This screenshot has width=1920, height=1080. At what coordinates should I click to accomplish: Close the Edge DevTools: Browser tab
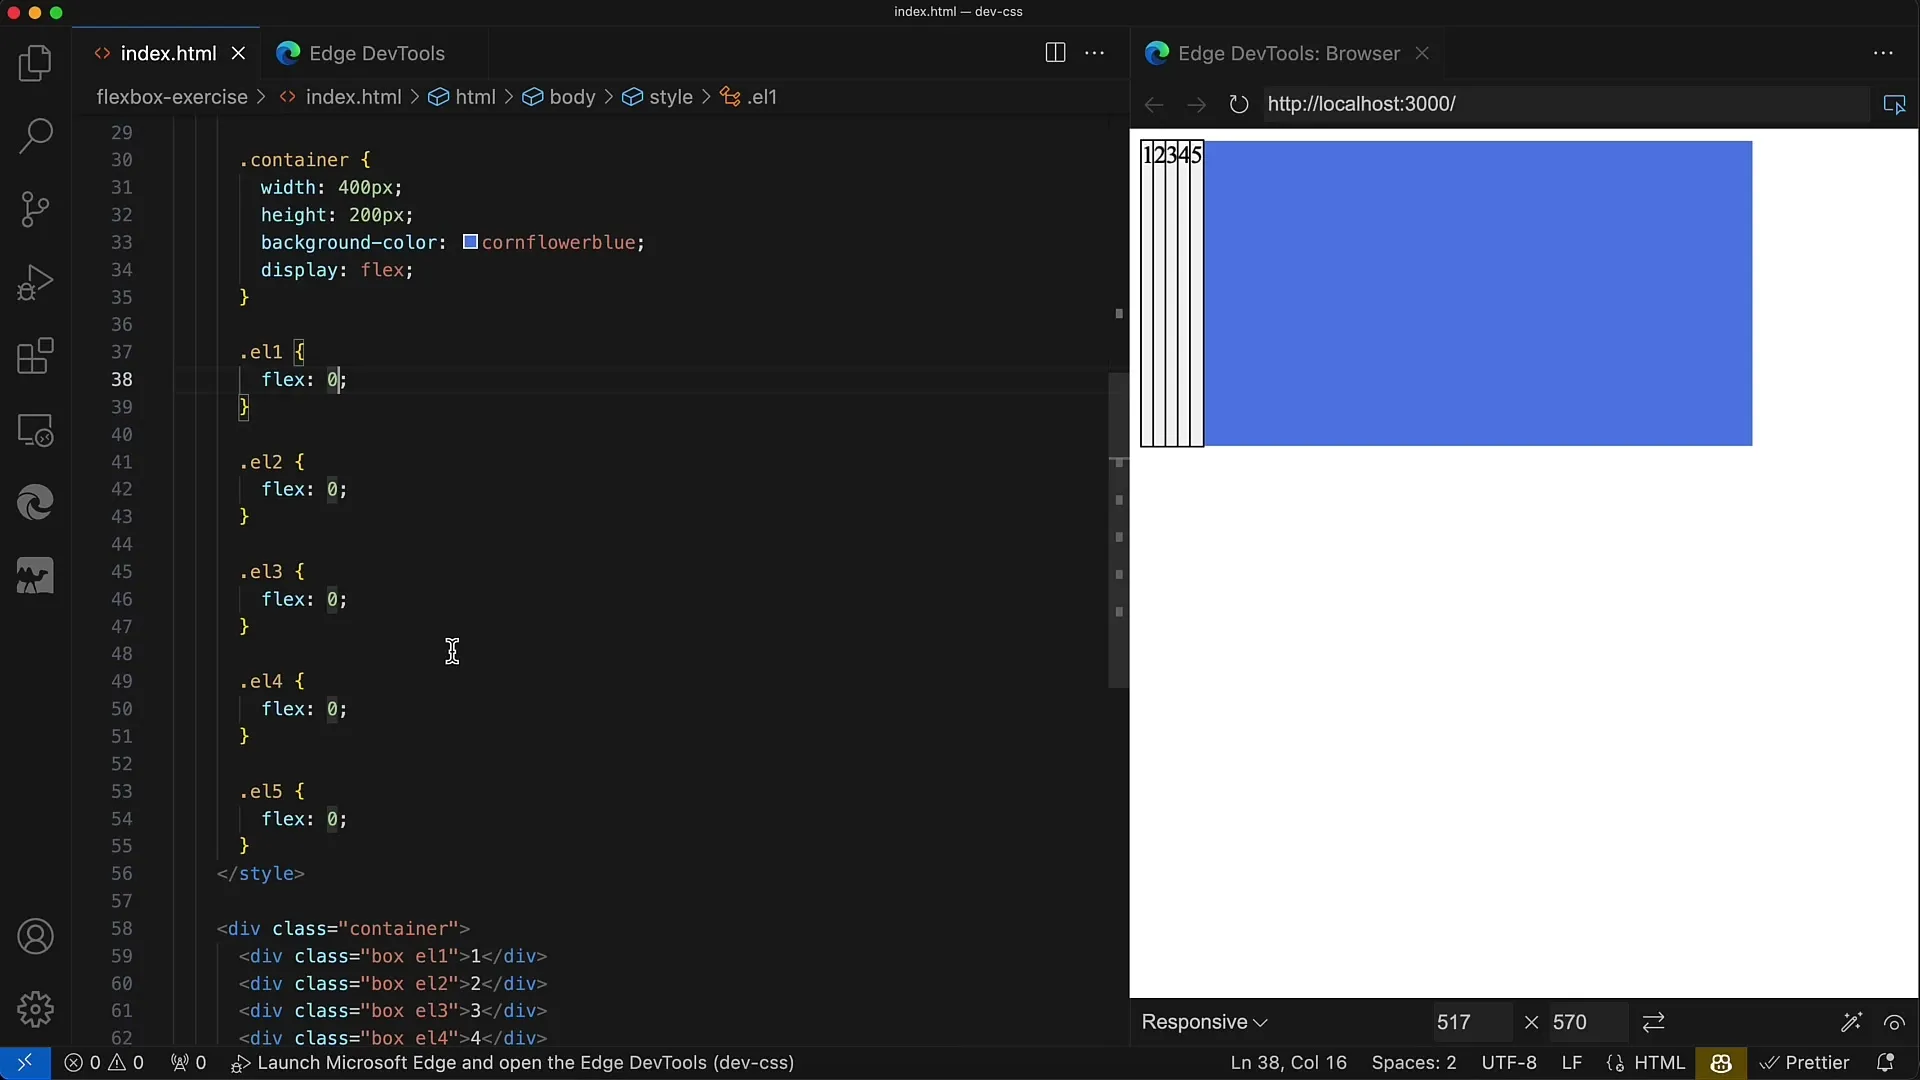1421,53
